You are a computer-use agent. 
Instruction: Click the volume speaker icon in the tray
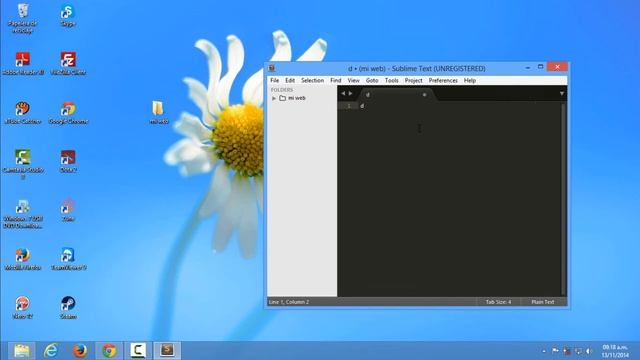pos(589,351)
